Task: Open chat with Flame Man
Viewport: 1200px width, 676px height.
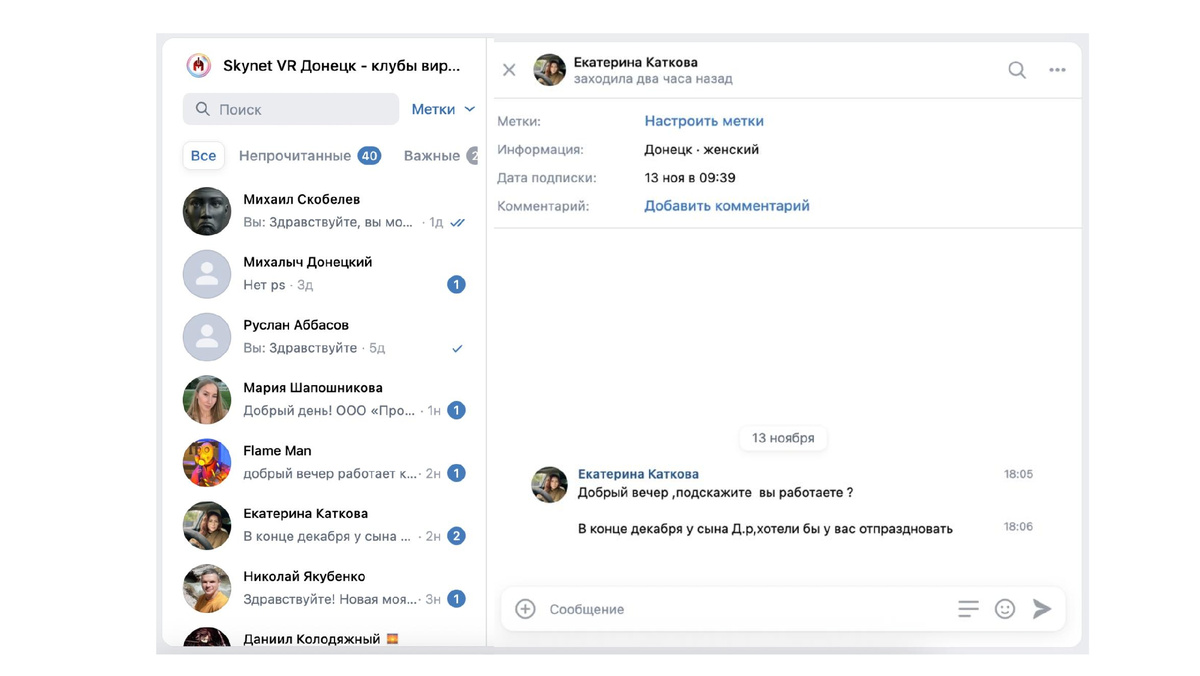Action: click(x=325, y=463)
